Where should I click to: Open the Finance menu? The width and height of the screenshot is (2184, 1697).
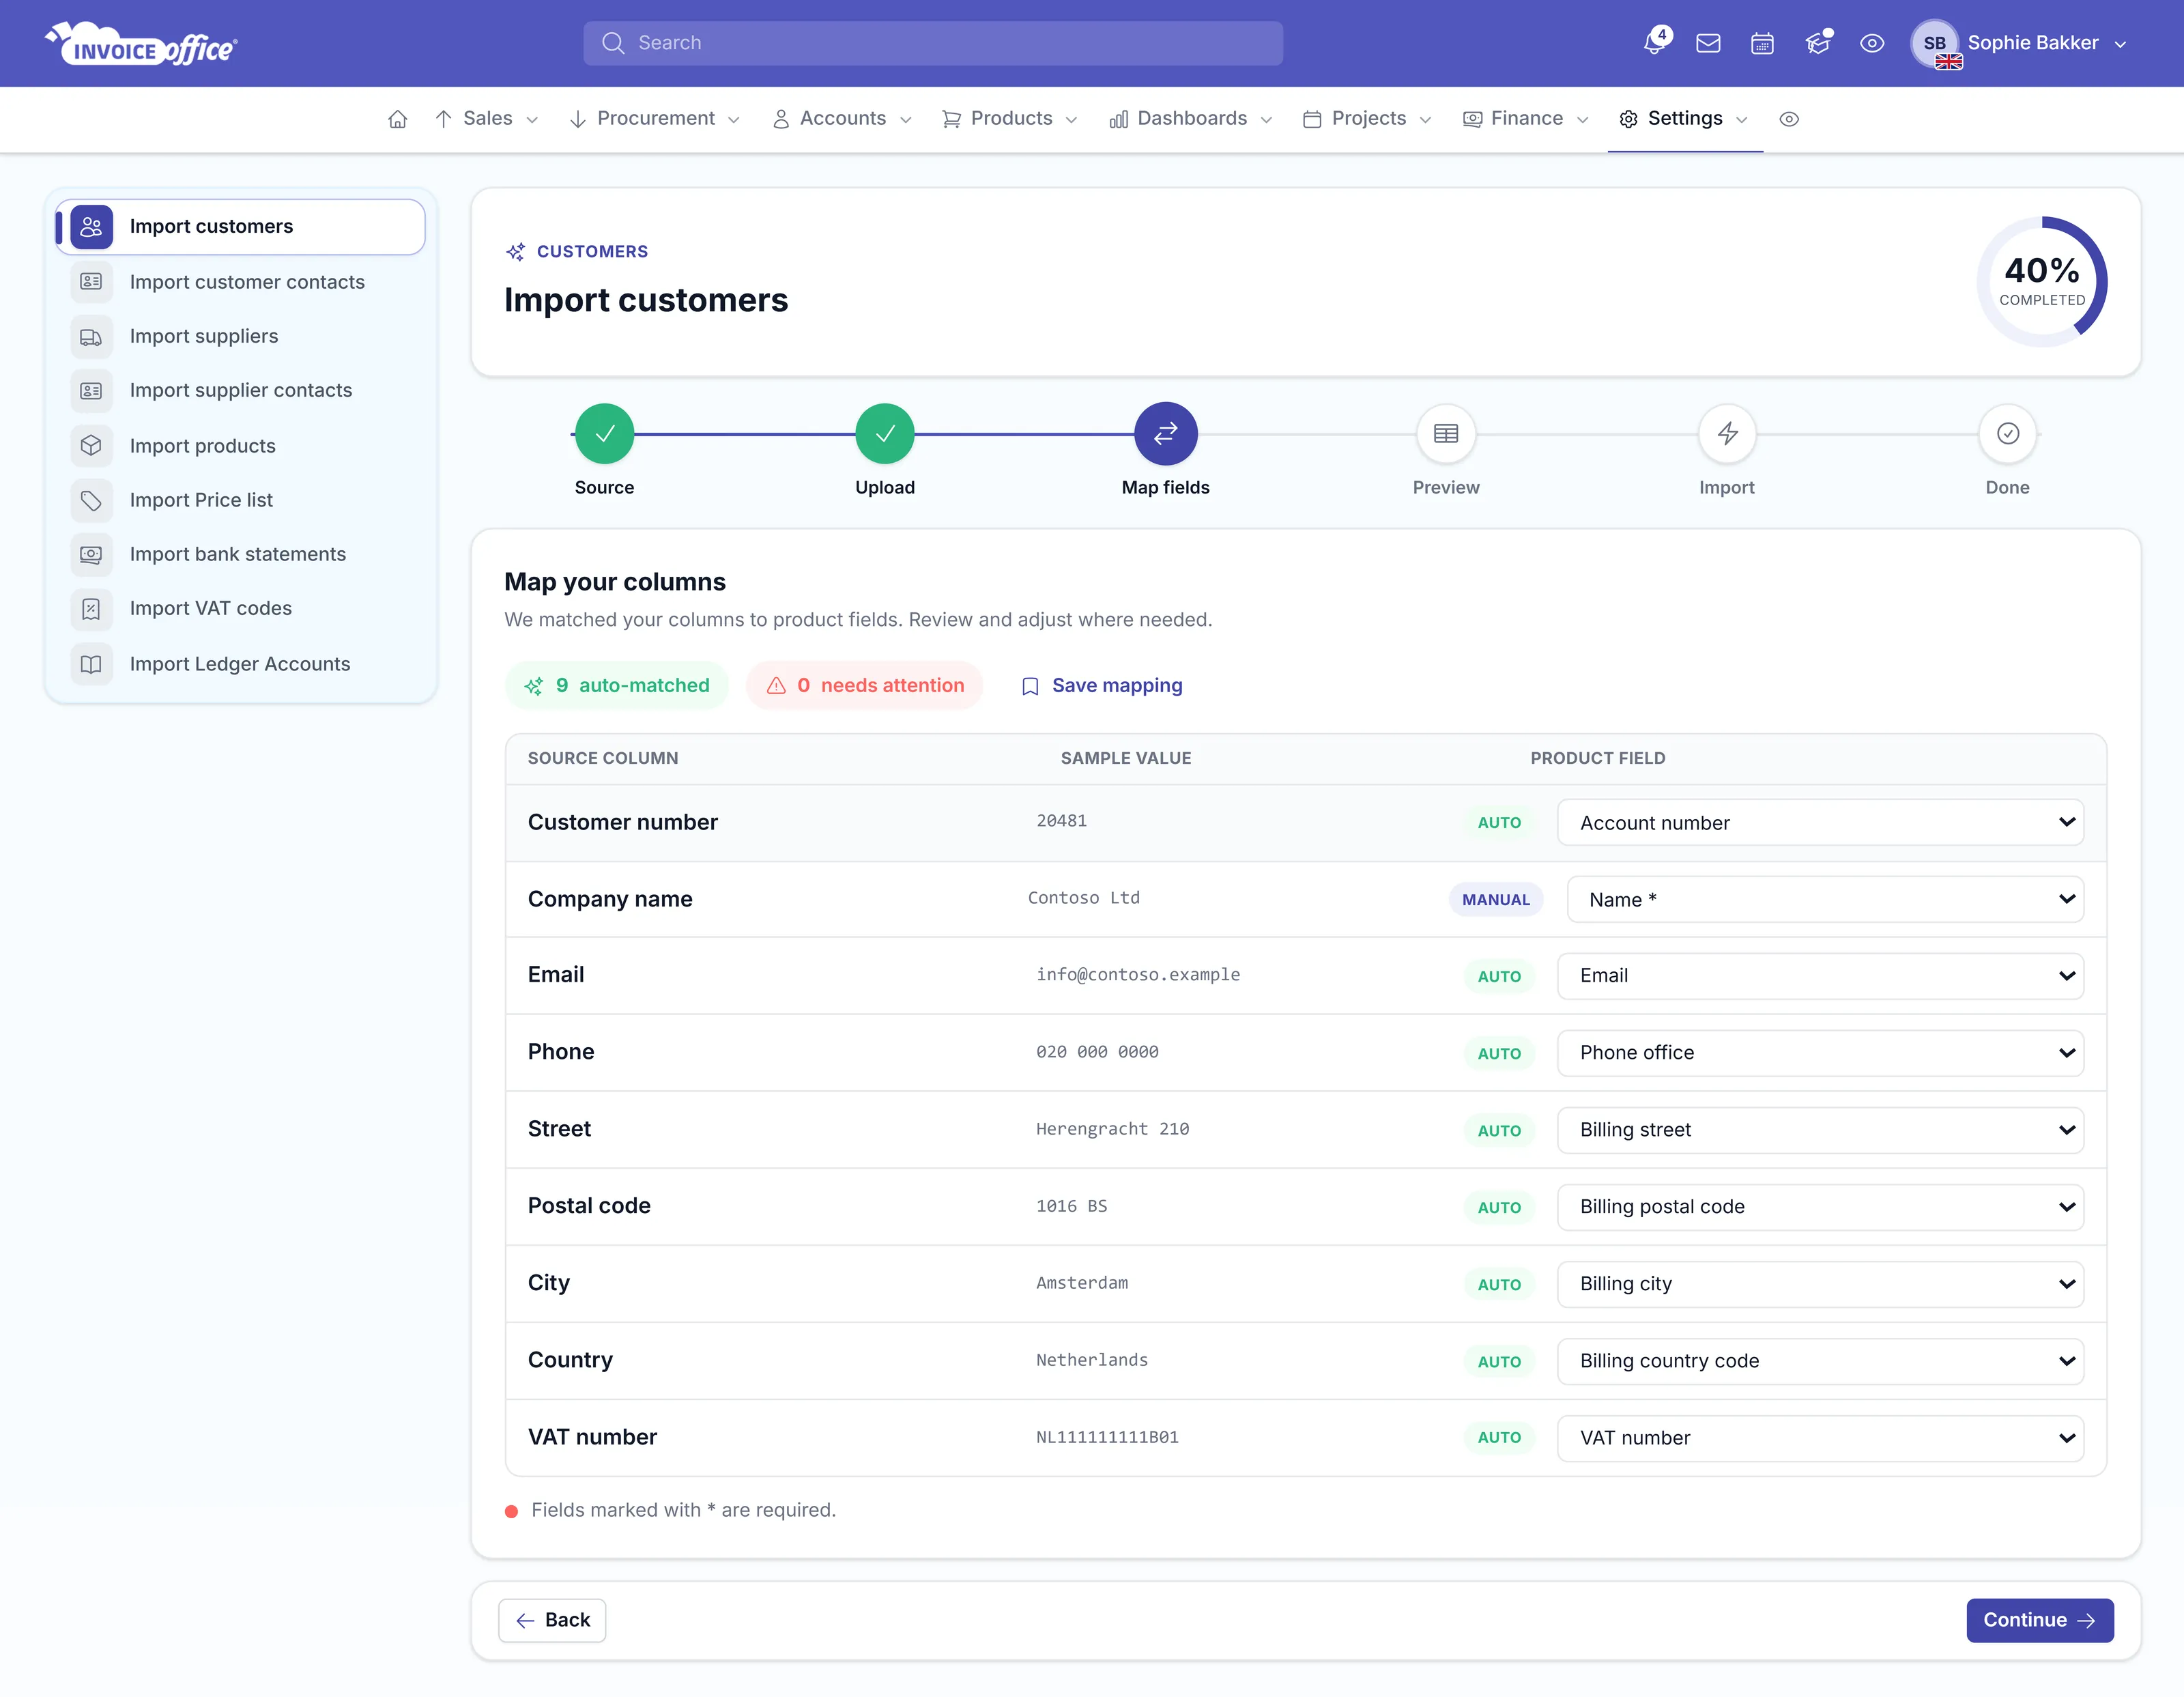1525,119
